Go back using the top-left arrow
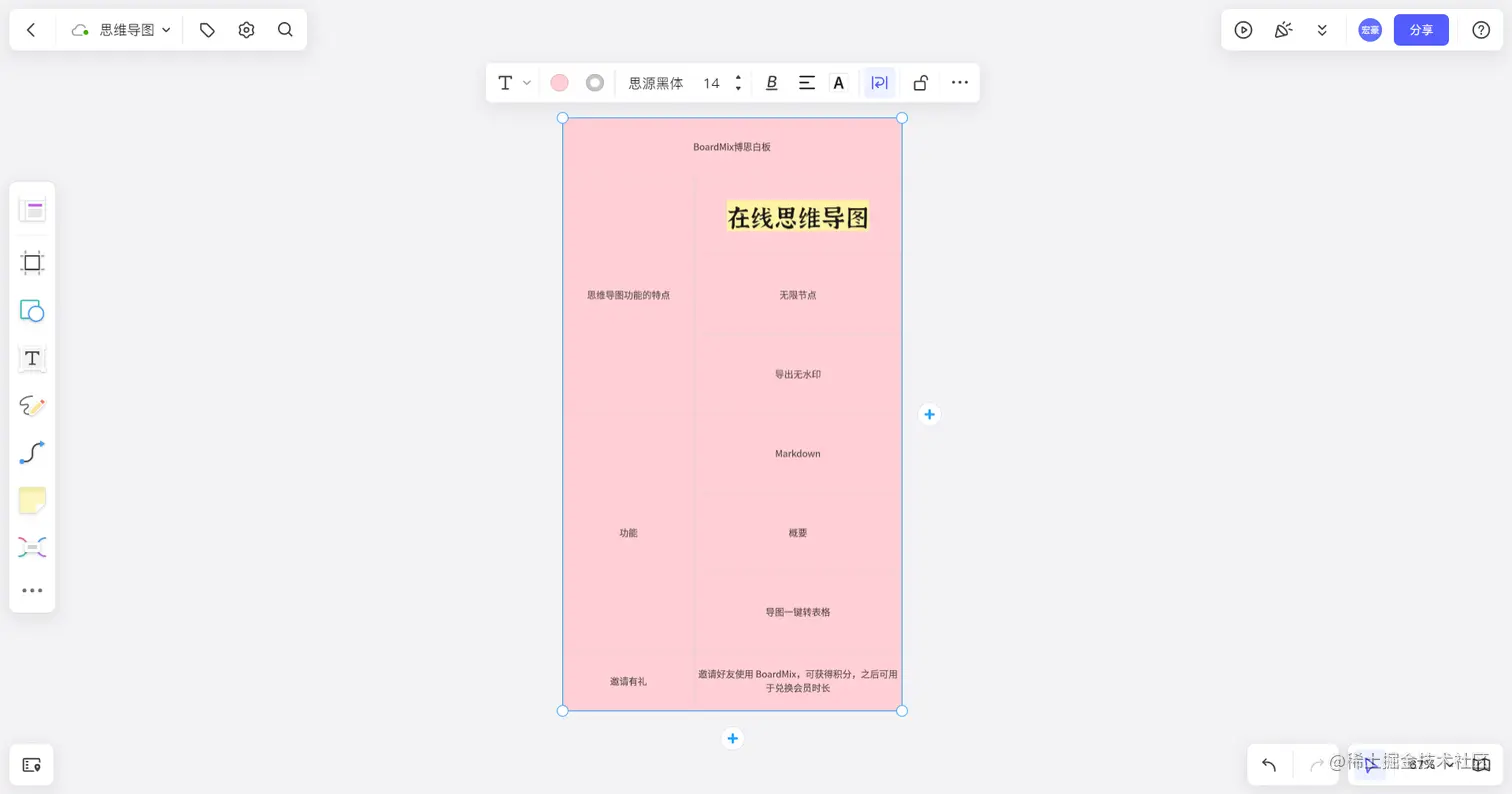This screenshot has width=1512, height=794. point(31,30)
